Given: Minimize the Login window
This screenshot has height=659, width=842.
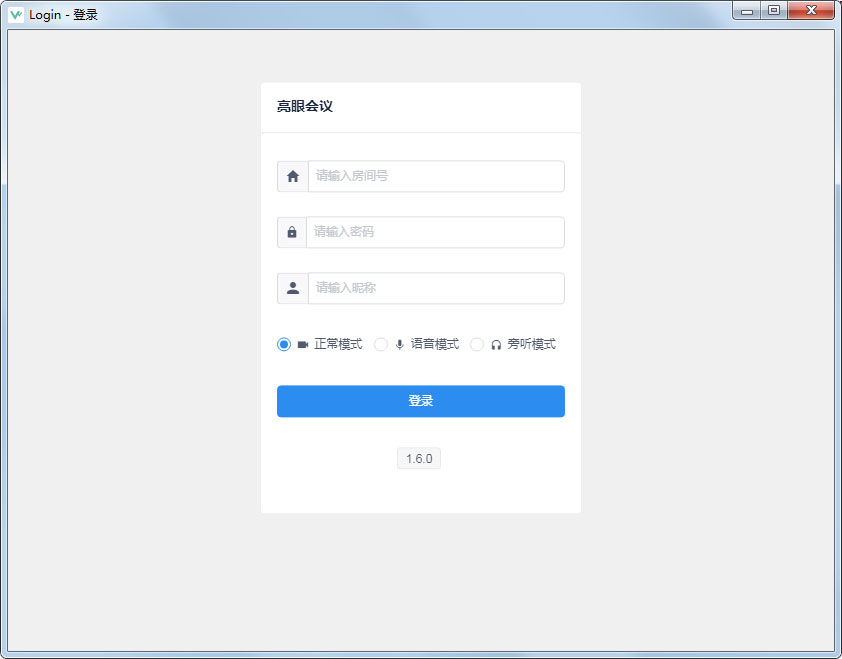Looking at the screenshot, I should pyautogui.click(x=746, y=10).
